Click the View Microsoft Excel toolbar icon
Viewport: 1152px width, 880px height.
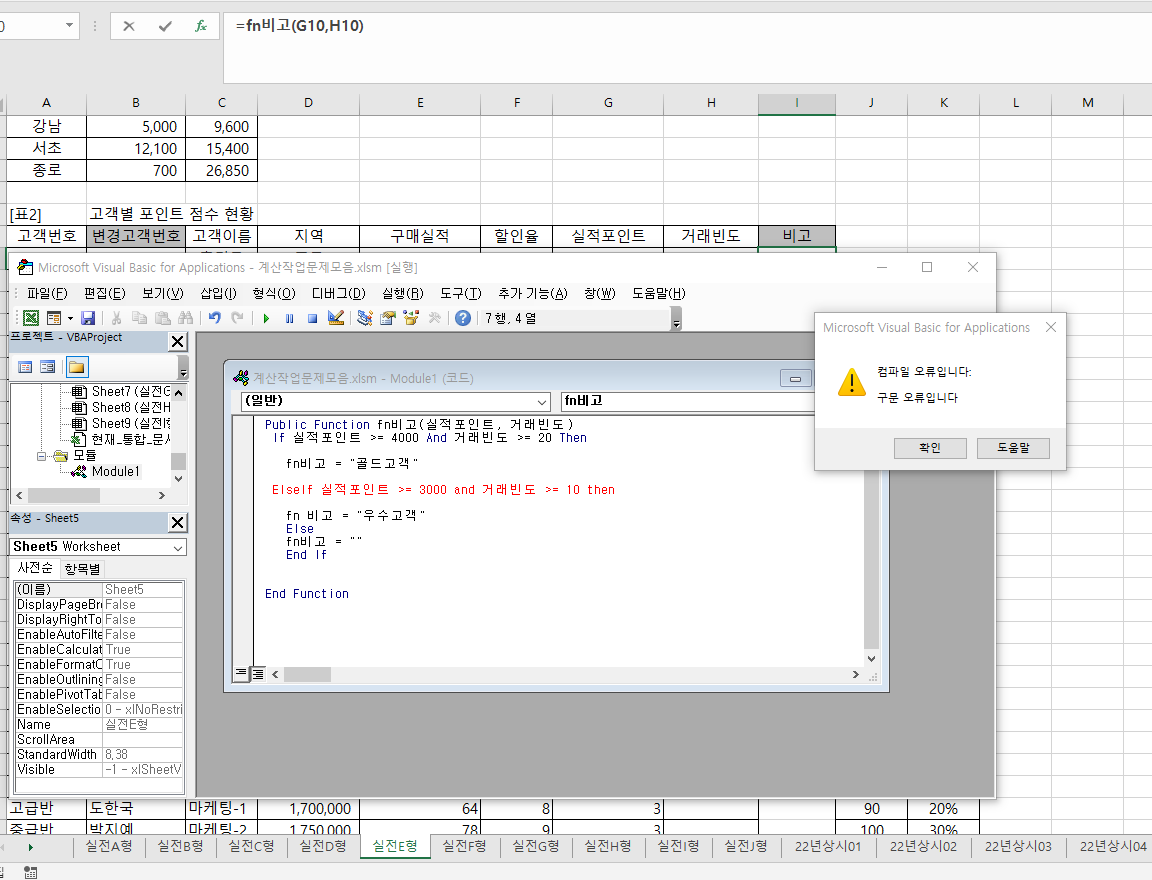pyautogui.click(x=31, y=318)
